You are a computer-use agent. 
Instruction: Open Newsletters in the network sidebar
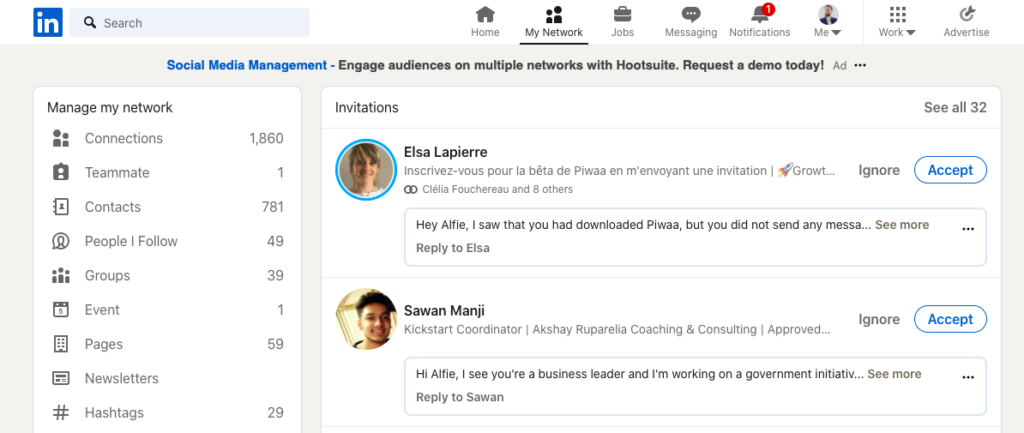point(121,378)
